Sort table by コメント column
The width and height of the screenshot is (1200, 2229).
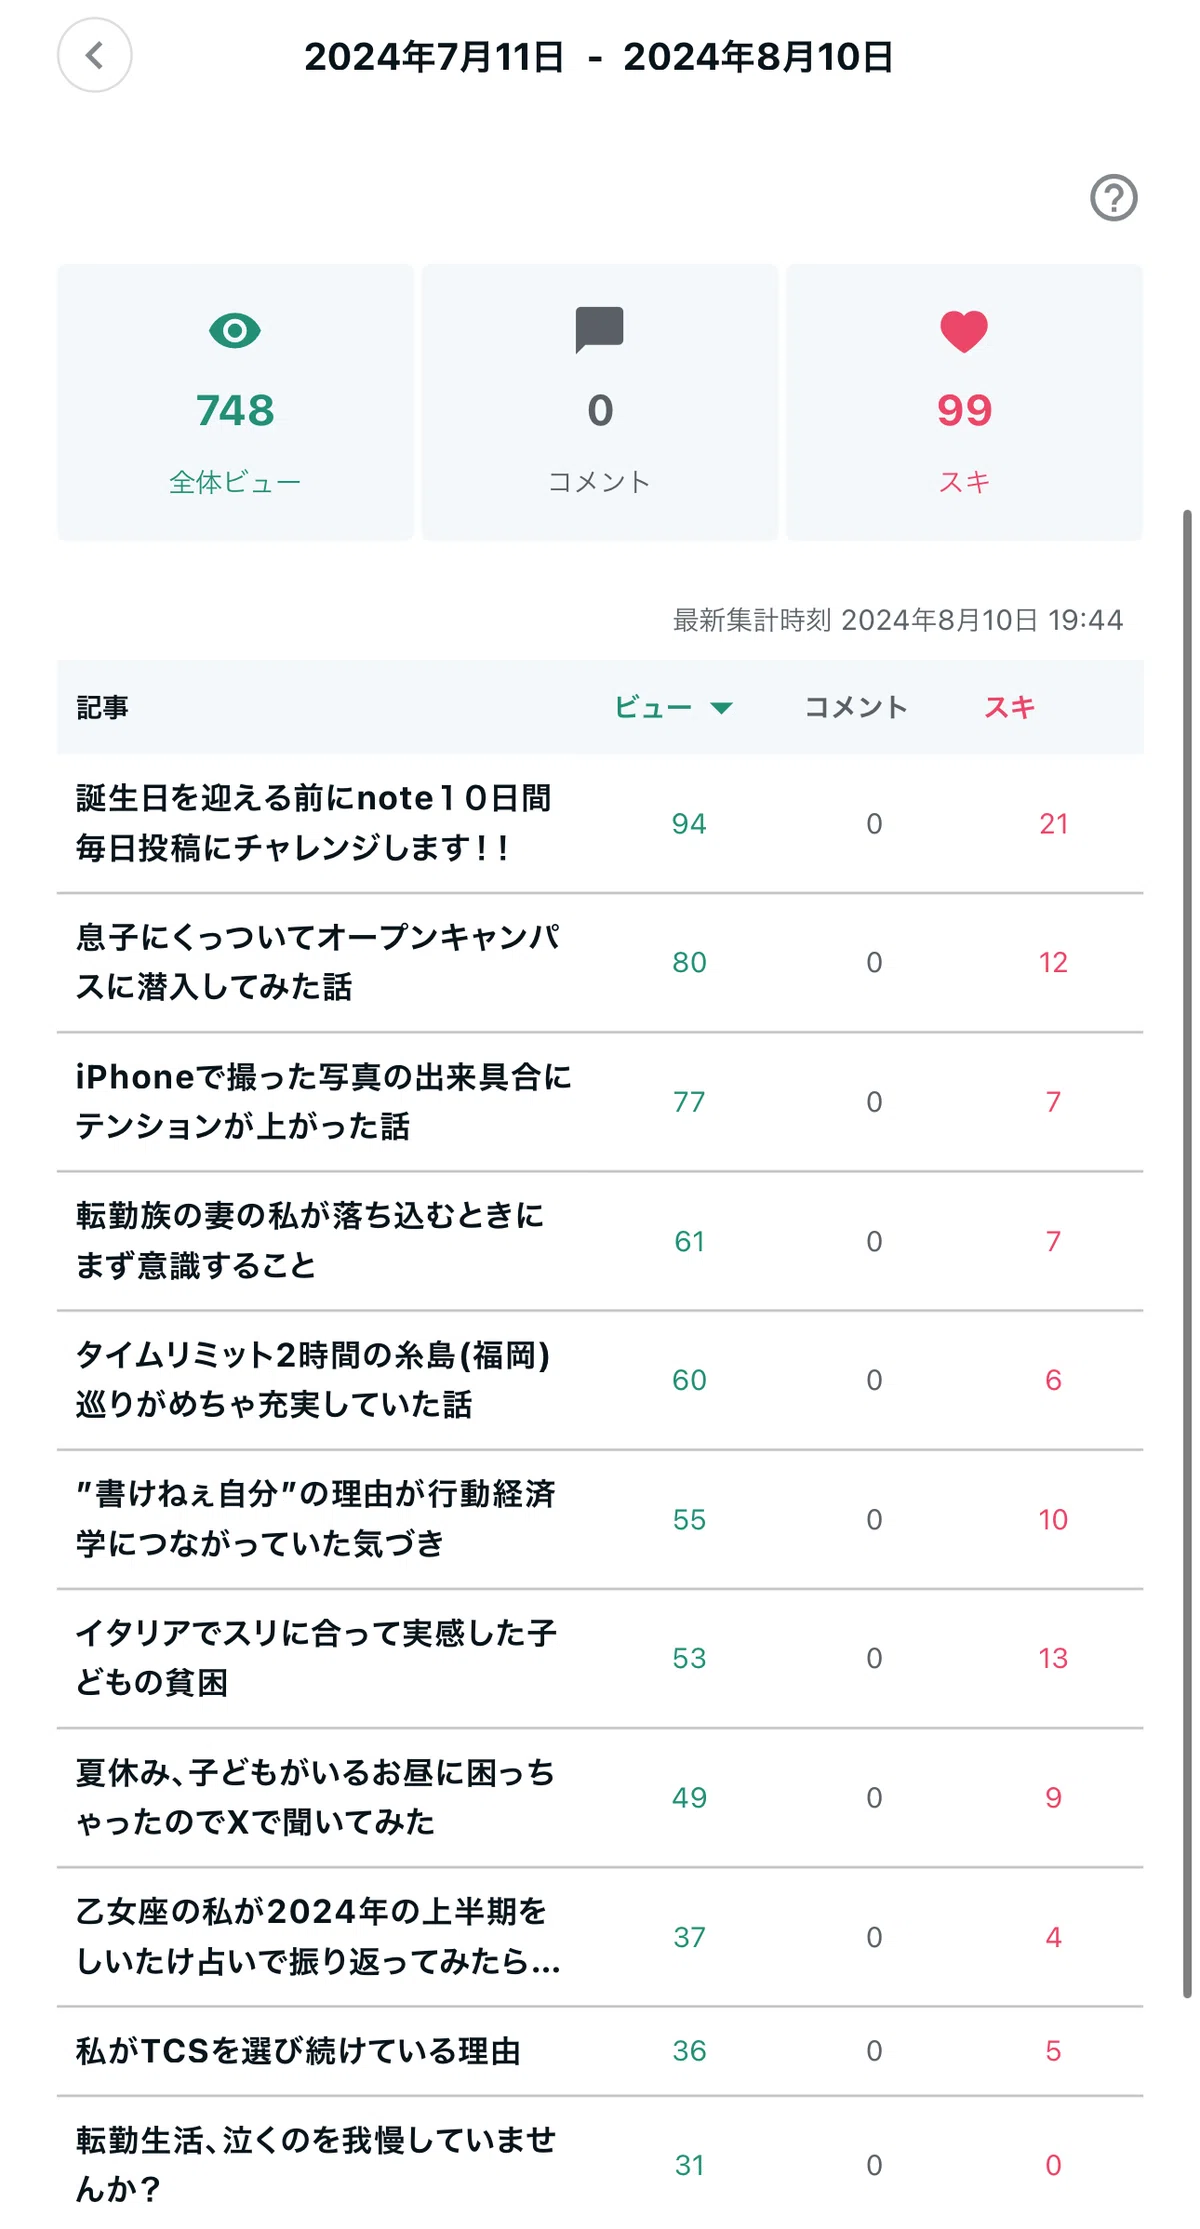(856, 707)
